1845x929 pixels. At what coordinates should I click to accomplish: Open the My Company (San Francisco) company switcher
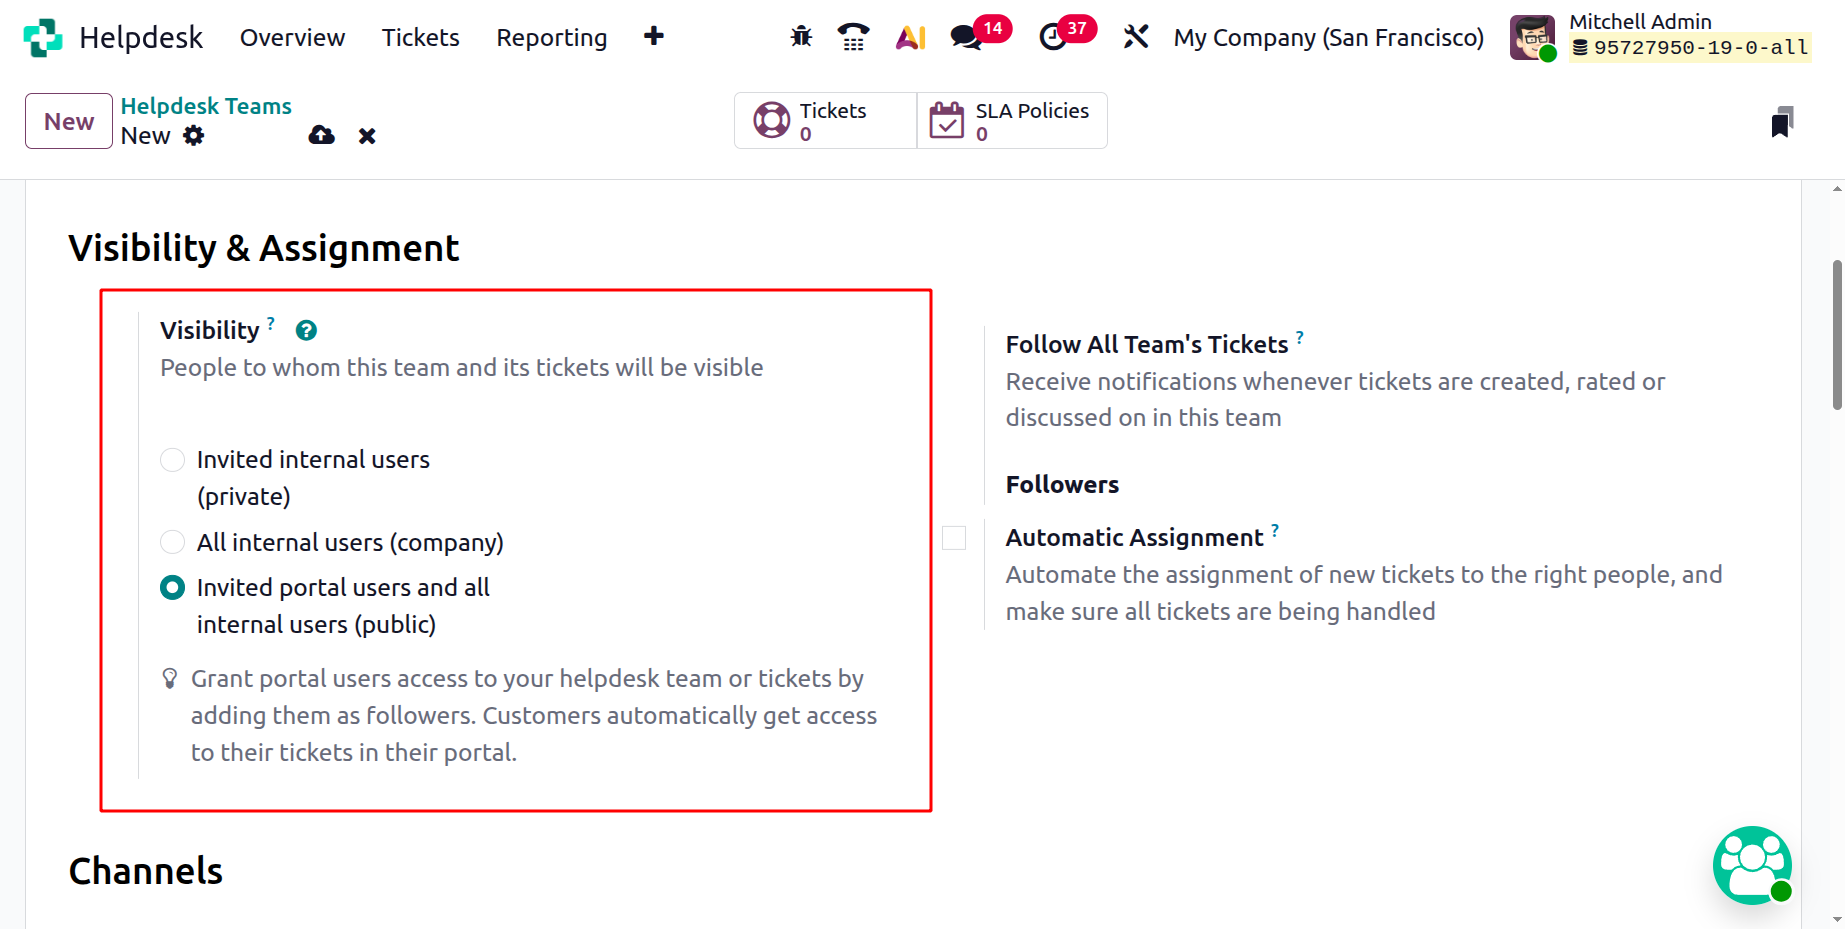pos(1328,37)
